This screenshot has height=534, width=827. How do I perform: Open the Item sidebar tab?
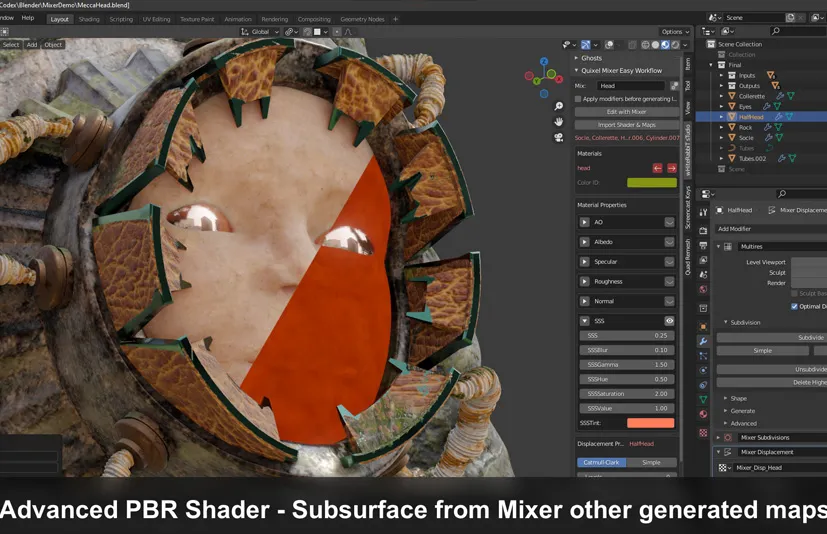[688, 64]
